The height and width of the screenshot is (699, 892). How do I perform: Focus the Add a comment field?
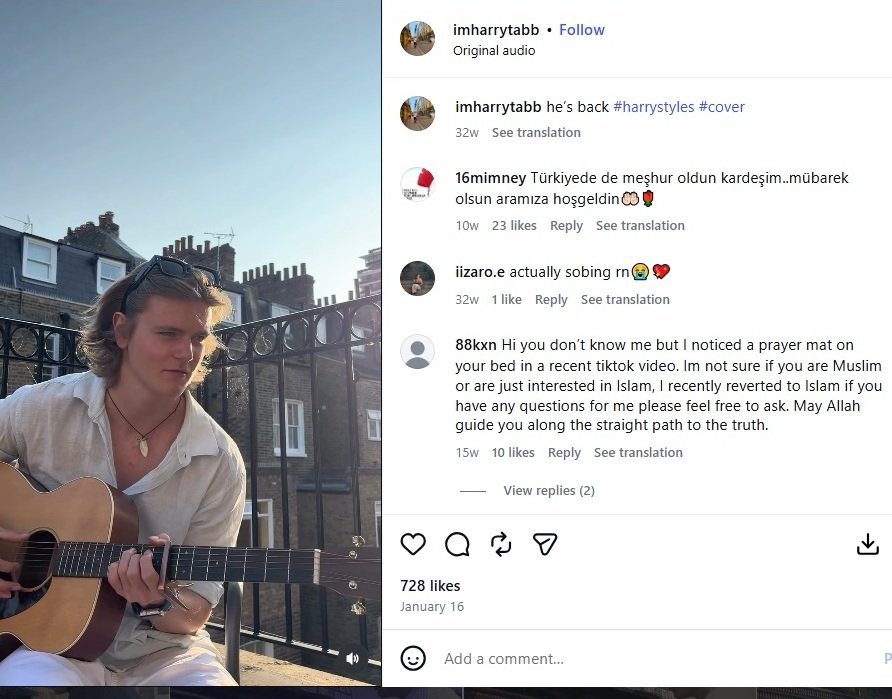[x=660, y=659]
